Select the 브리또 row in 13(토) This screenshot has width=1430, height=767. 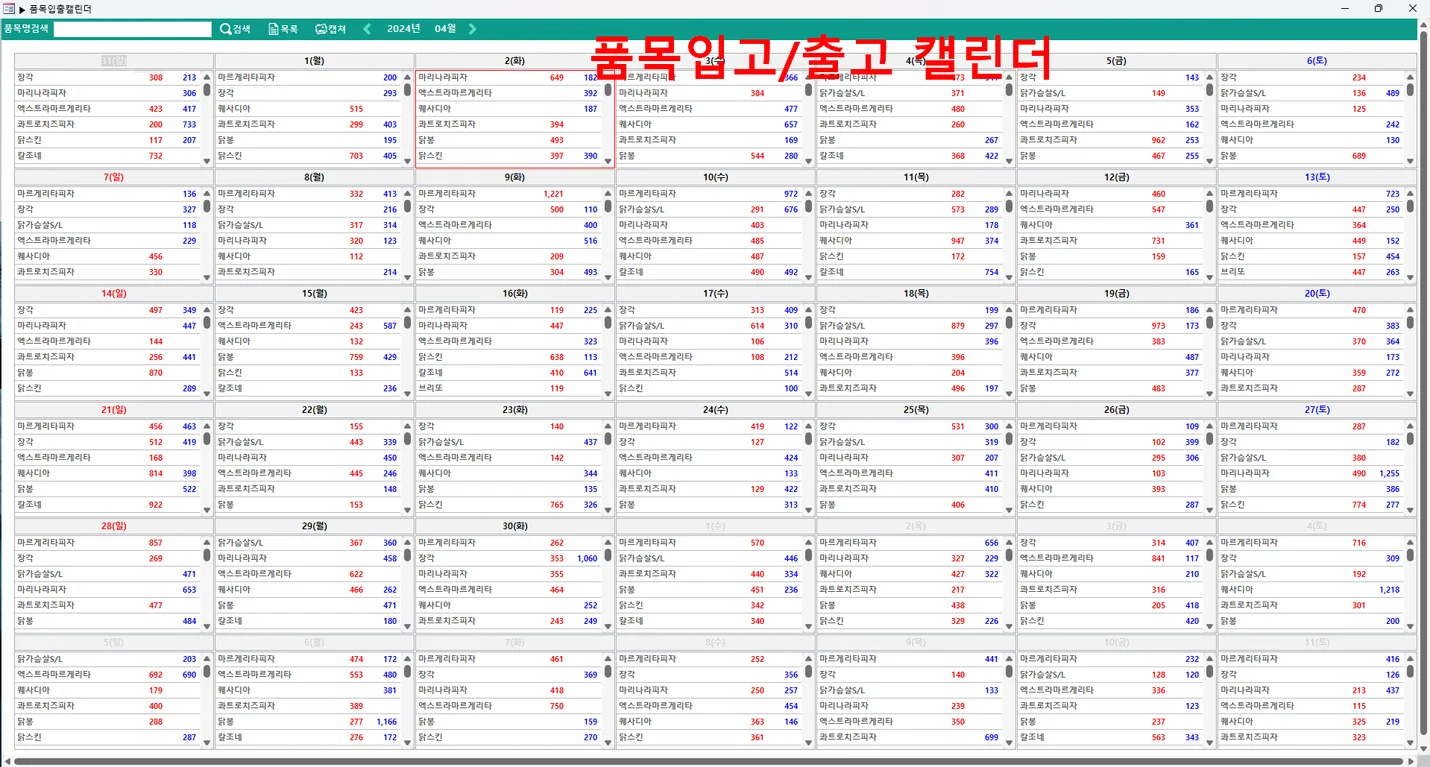[1311, 272]
